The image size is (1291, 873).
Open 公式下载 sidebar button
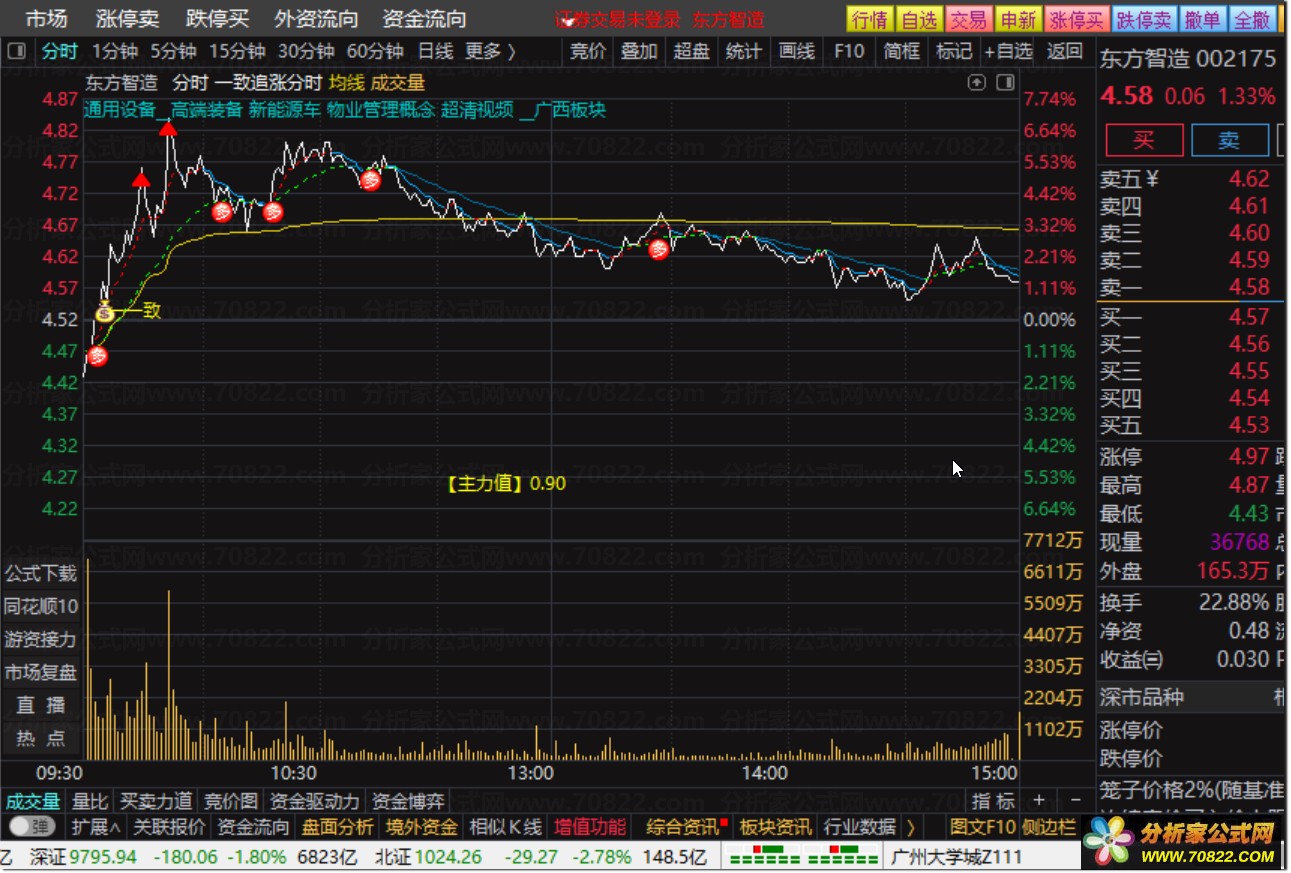point(40,573)
